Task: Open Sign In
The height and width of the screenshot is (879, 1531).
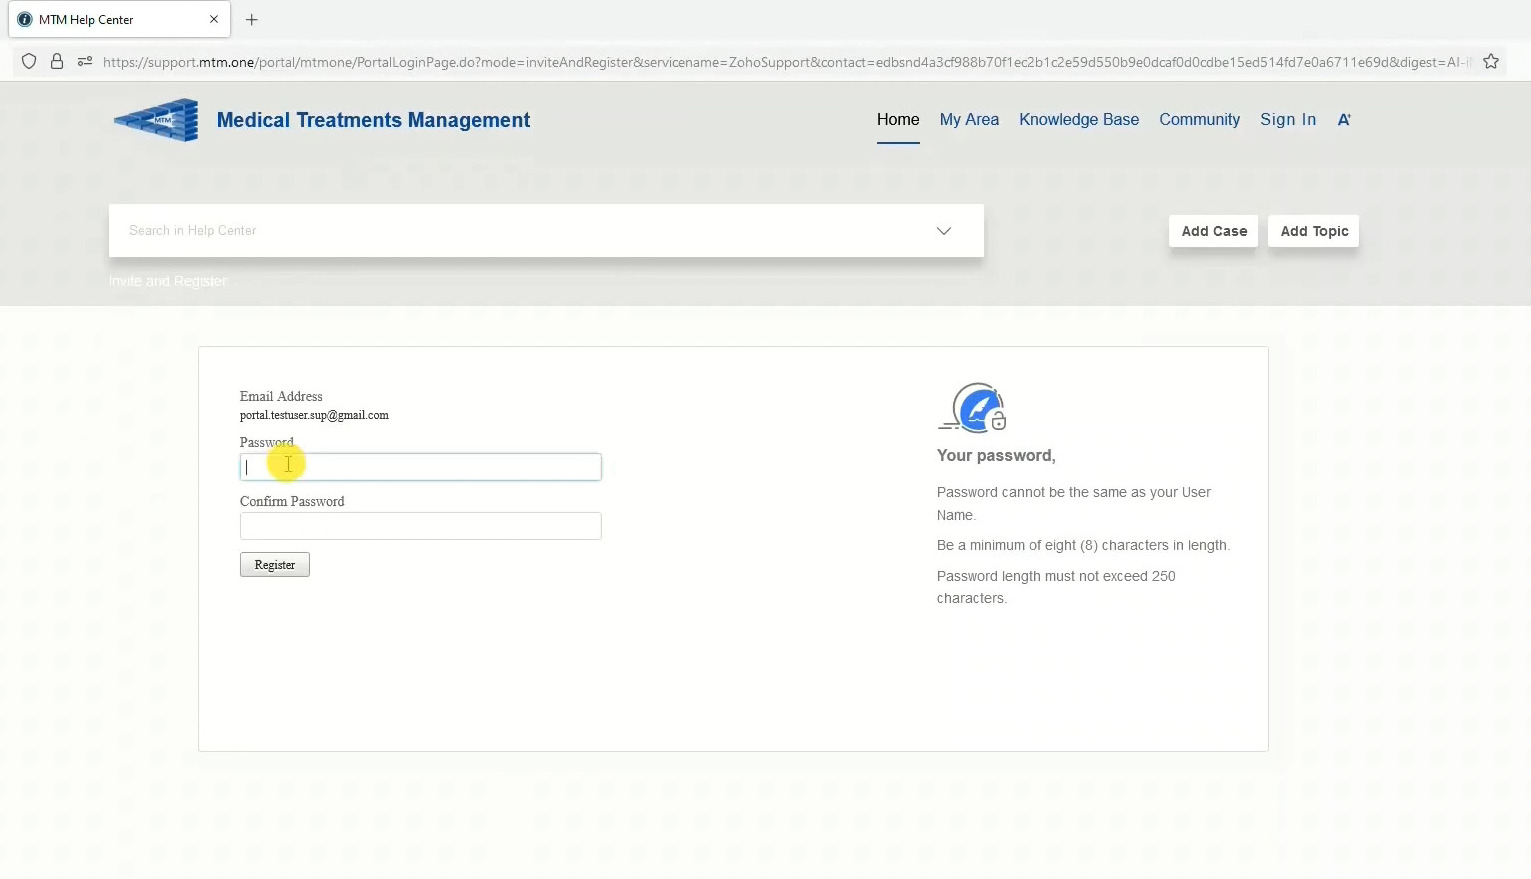Action: [x=1287, y=119]
